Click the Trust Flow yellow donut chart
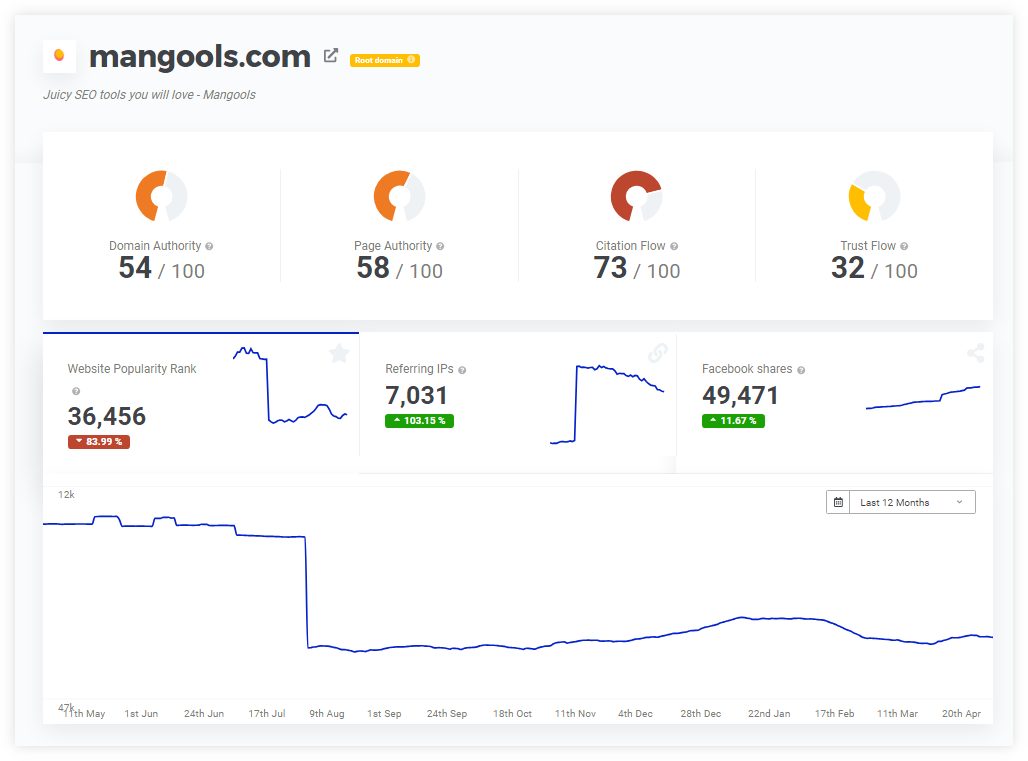 coord(873,197)
